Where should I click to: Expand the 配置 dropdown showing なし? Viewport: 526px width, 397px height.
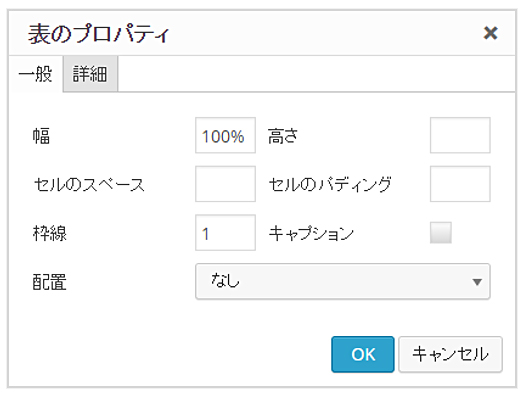pos(343,281)
